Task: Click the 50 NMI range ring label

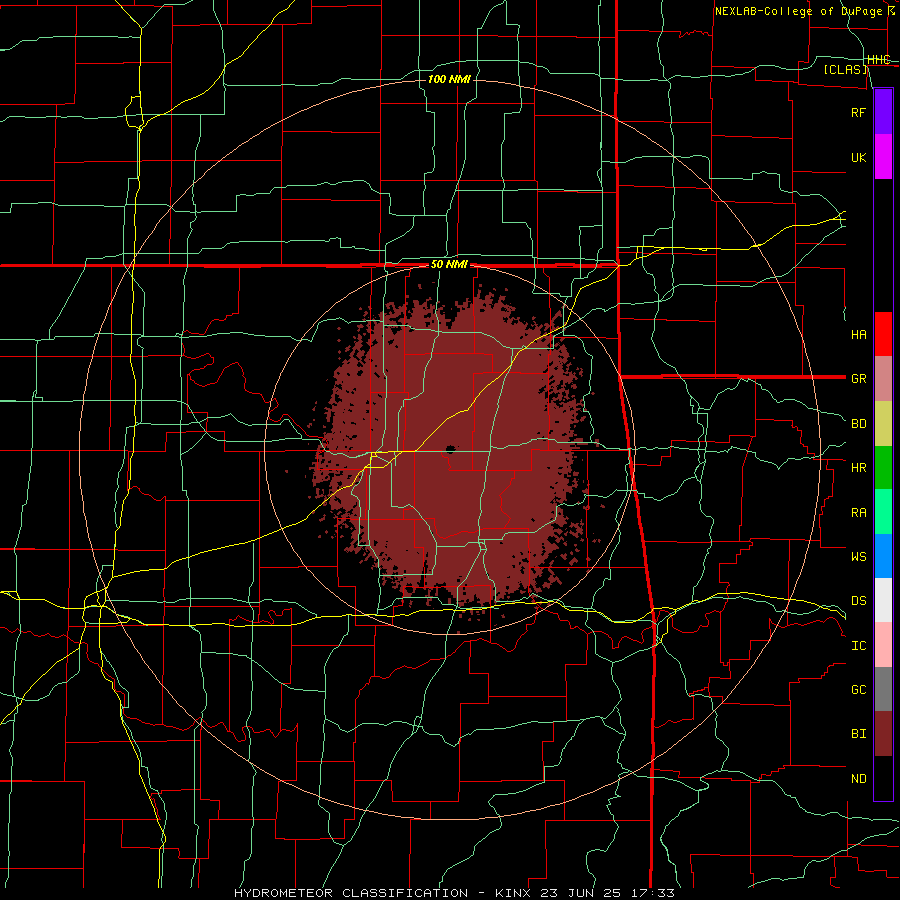Action: (449, 264)
